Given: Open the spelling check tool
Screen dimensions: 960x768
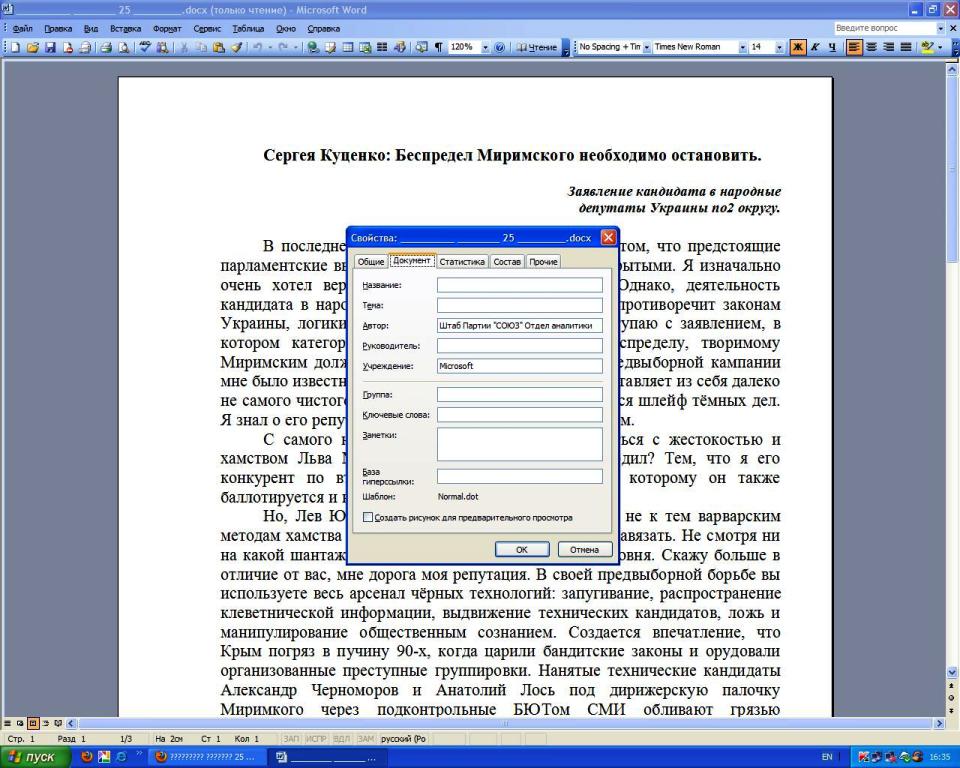Looking at the screenshot, I should coord(146,47).
